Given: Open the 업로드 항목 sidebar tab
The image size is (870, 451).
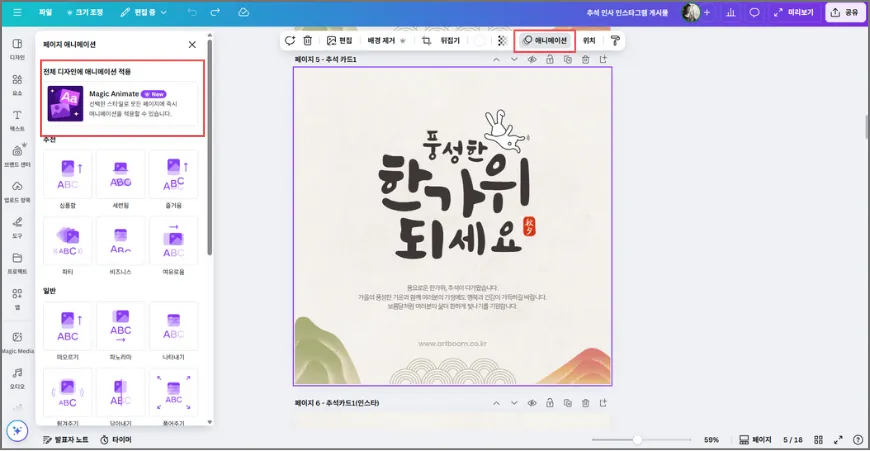Looking at the screenshot, I should point(17,192).
